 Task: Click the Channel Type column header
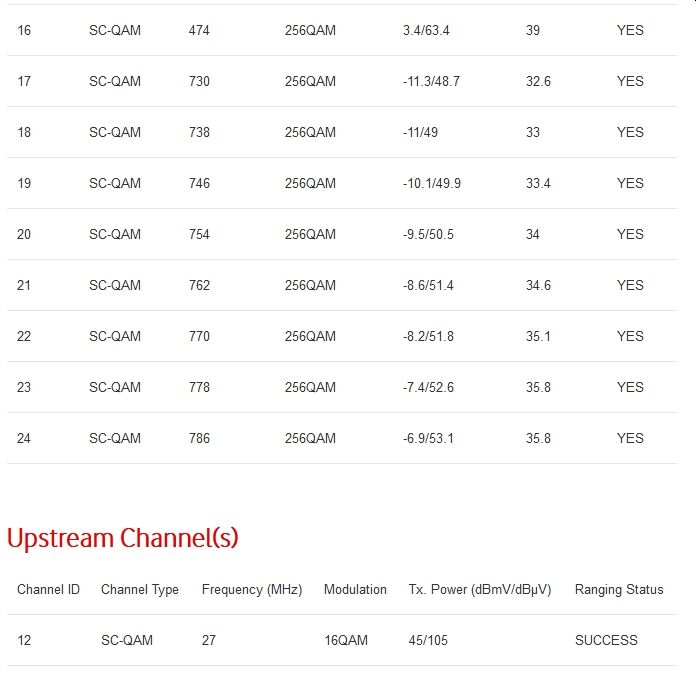tap(140, 589)
